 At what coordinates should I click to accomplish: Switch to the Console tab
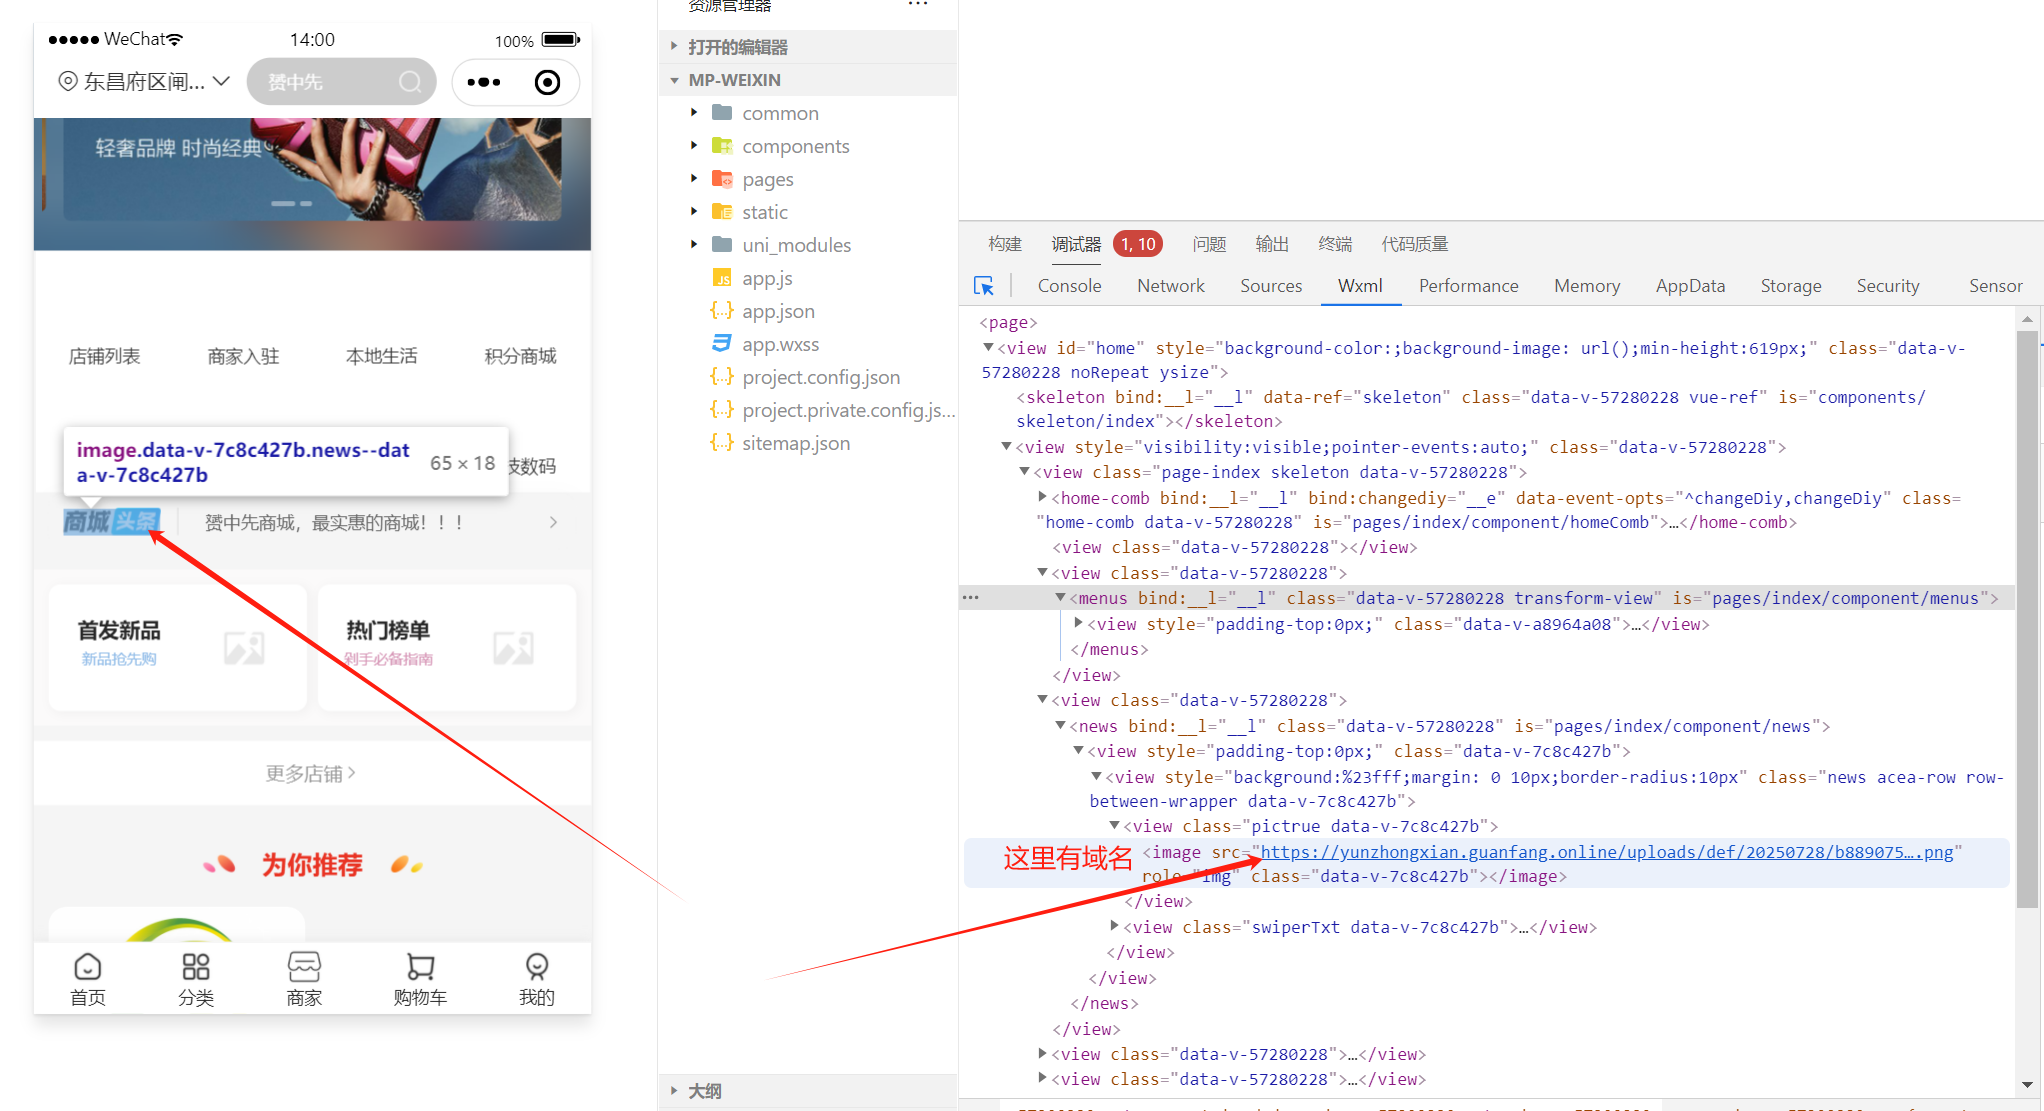pyautogui.click(x=1069, y=286)
